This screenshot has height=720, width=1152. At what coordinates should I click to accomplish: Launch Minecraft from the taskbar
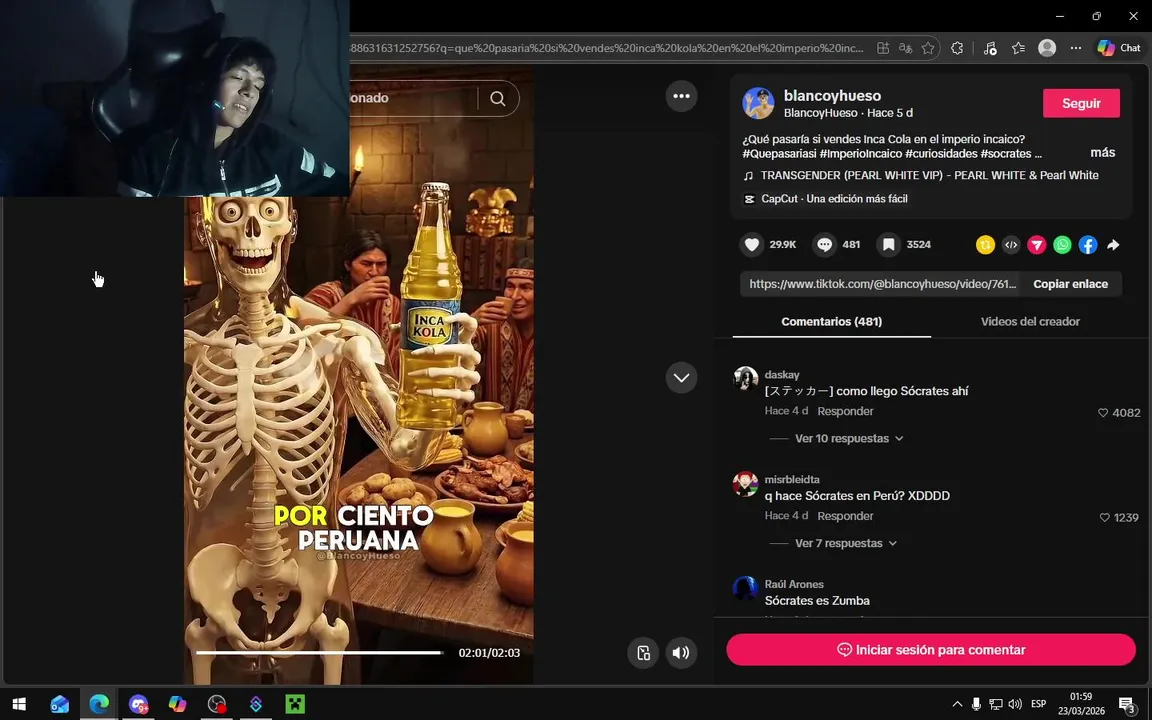click(x=295, y=705)
